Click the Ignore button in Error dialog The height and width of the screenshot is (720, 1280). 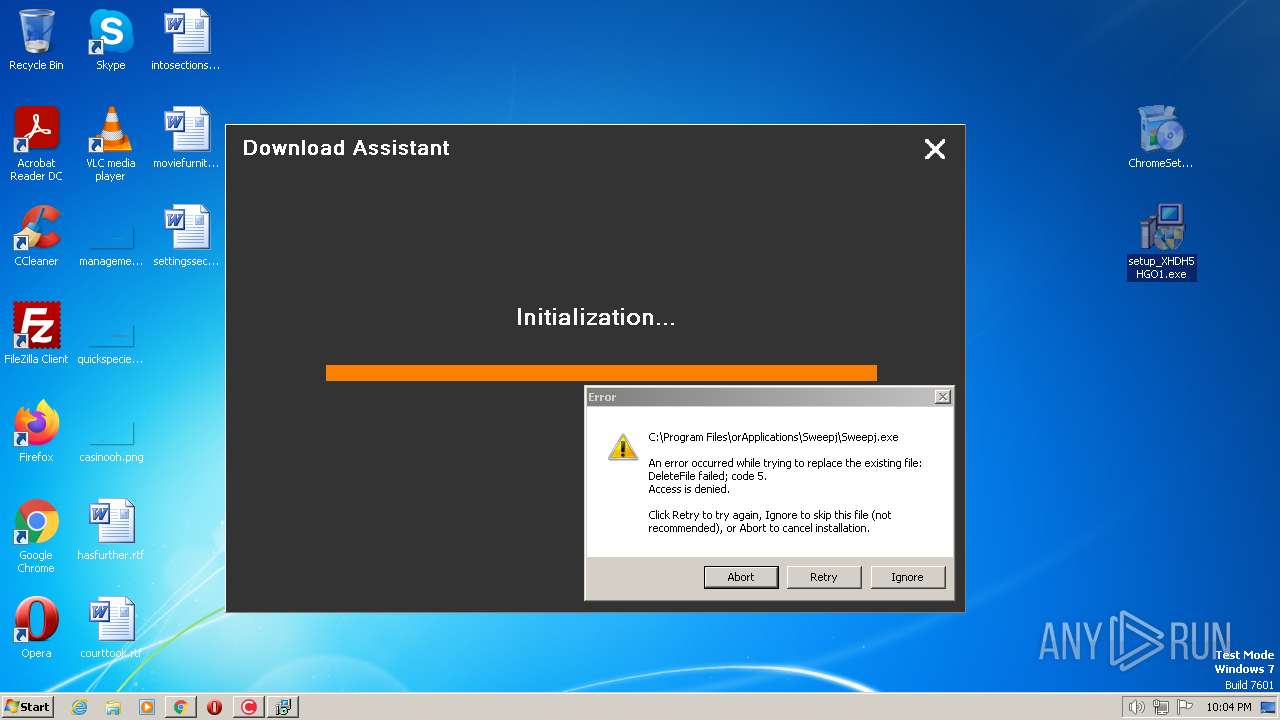[x=907, y=577]
